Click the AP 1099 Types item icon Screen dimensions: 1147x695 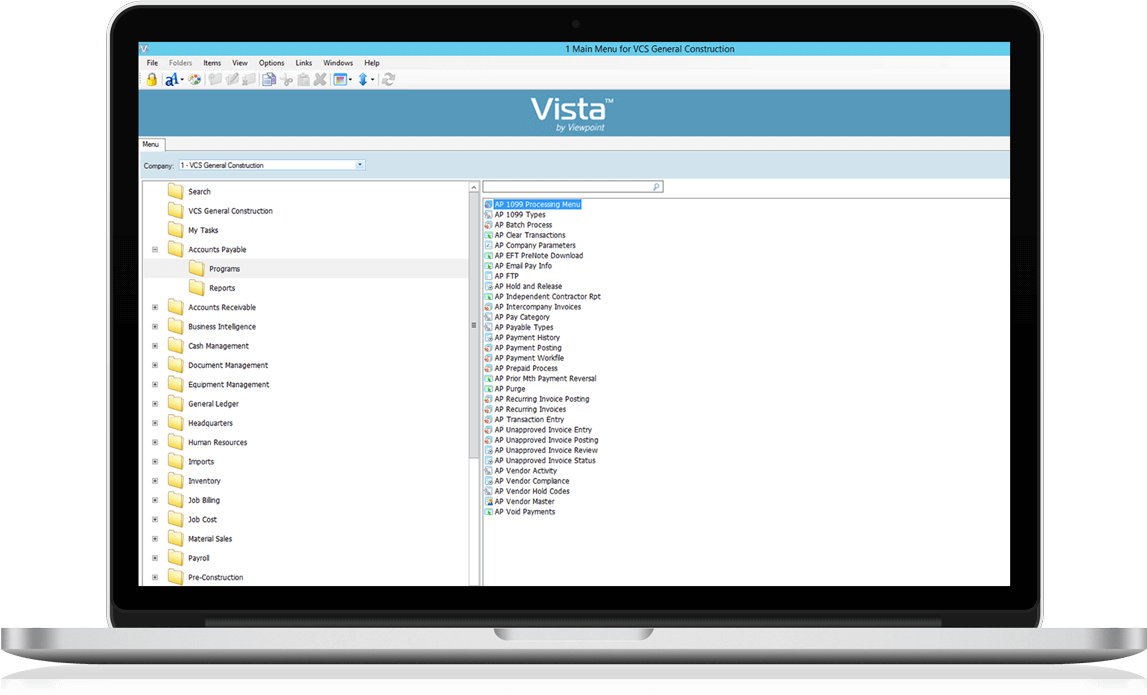(489, 215)
